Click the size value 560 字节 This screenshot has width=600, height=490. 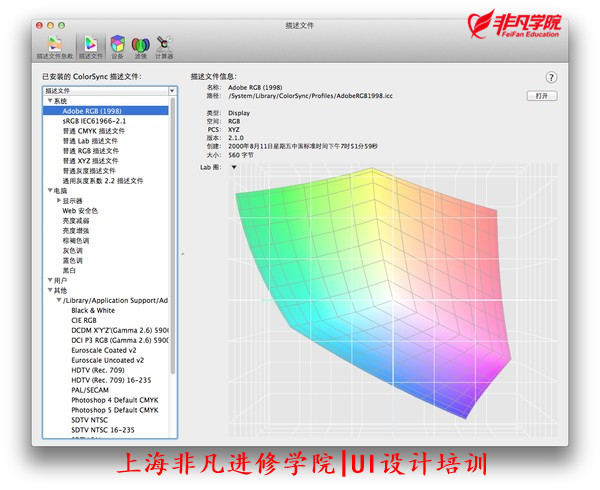(241, 155)
